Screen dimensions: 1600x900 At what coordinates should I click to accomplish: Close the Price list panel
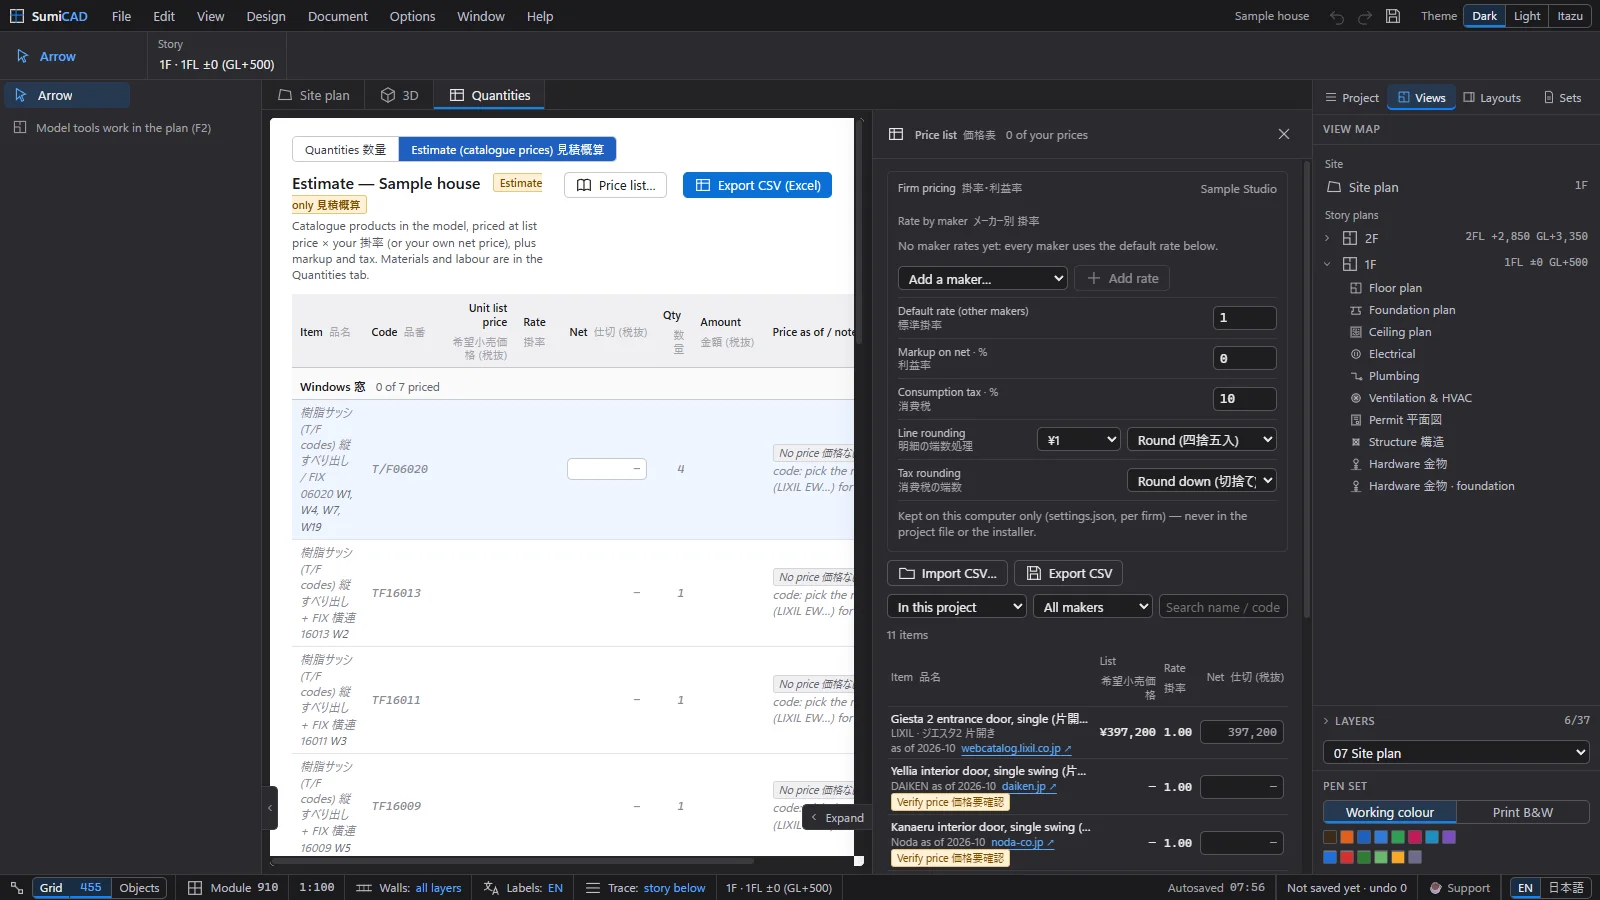tap(1284, 134)
